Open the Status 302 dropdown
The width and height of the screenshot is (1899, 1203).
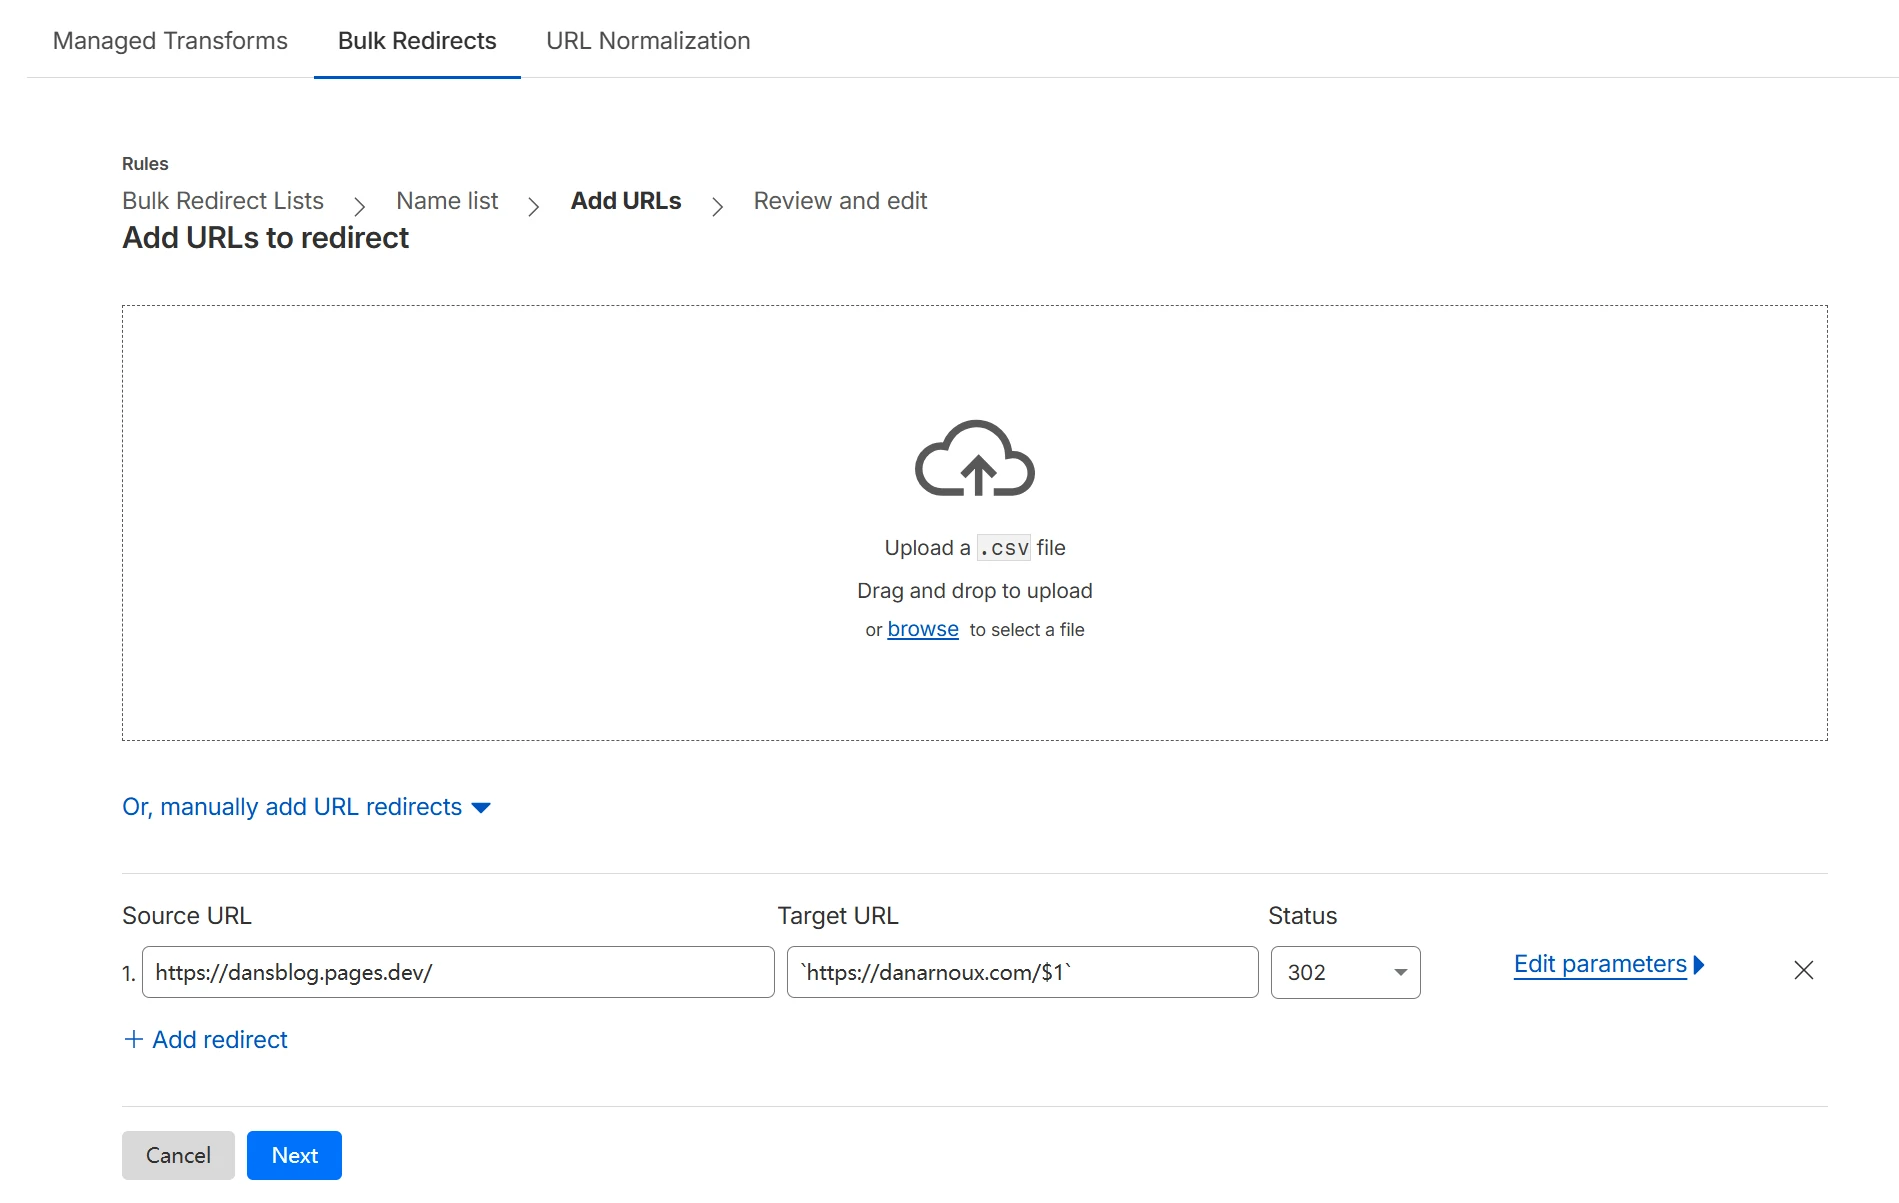click(1344, 972)
